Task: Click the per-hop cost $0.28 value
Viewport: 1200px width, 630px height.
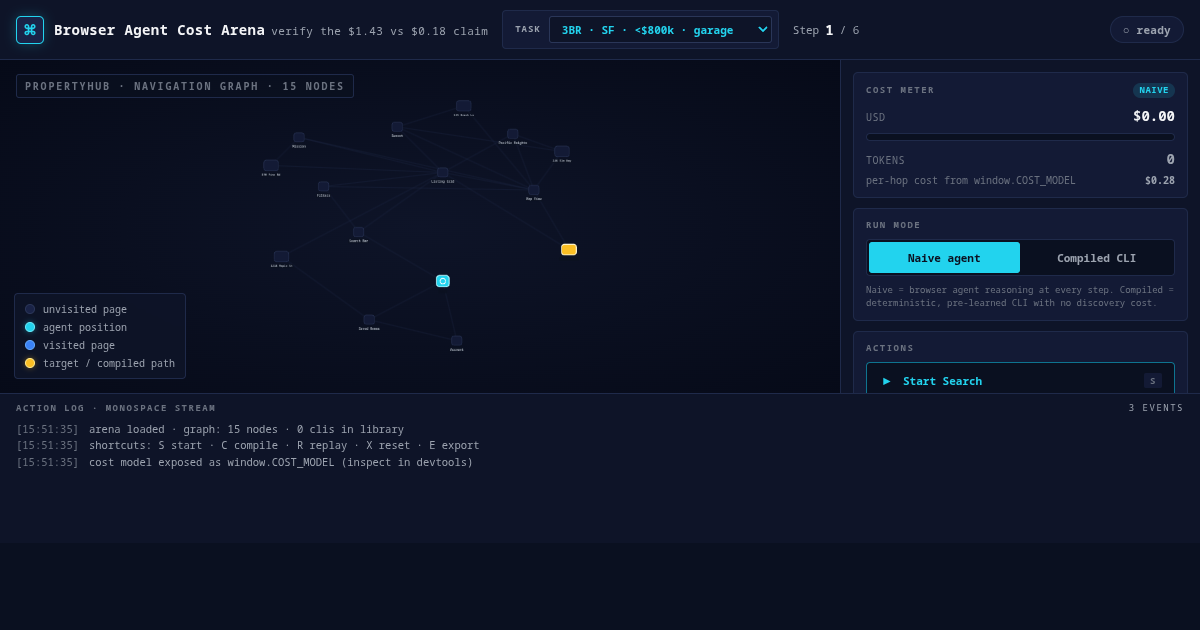Action: (x=1160, y=181)
